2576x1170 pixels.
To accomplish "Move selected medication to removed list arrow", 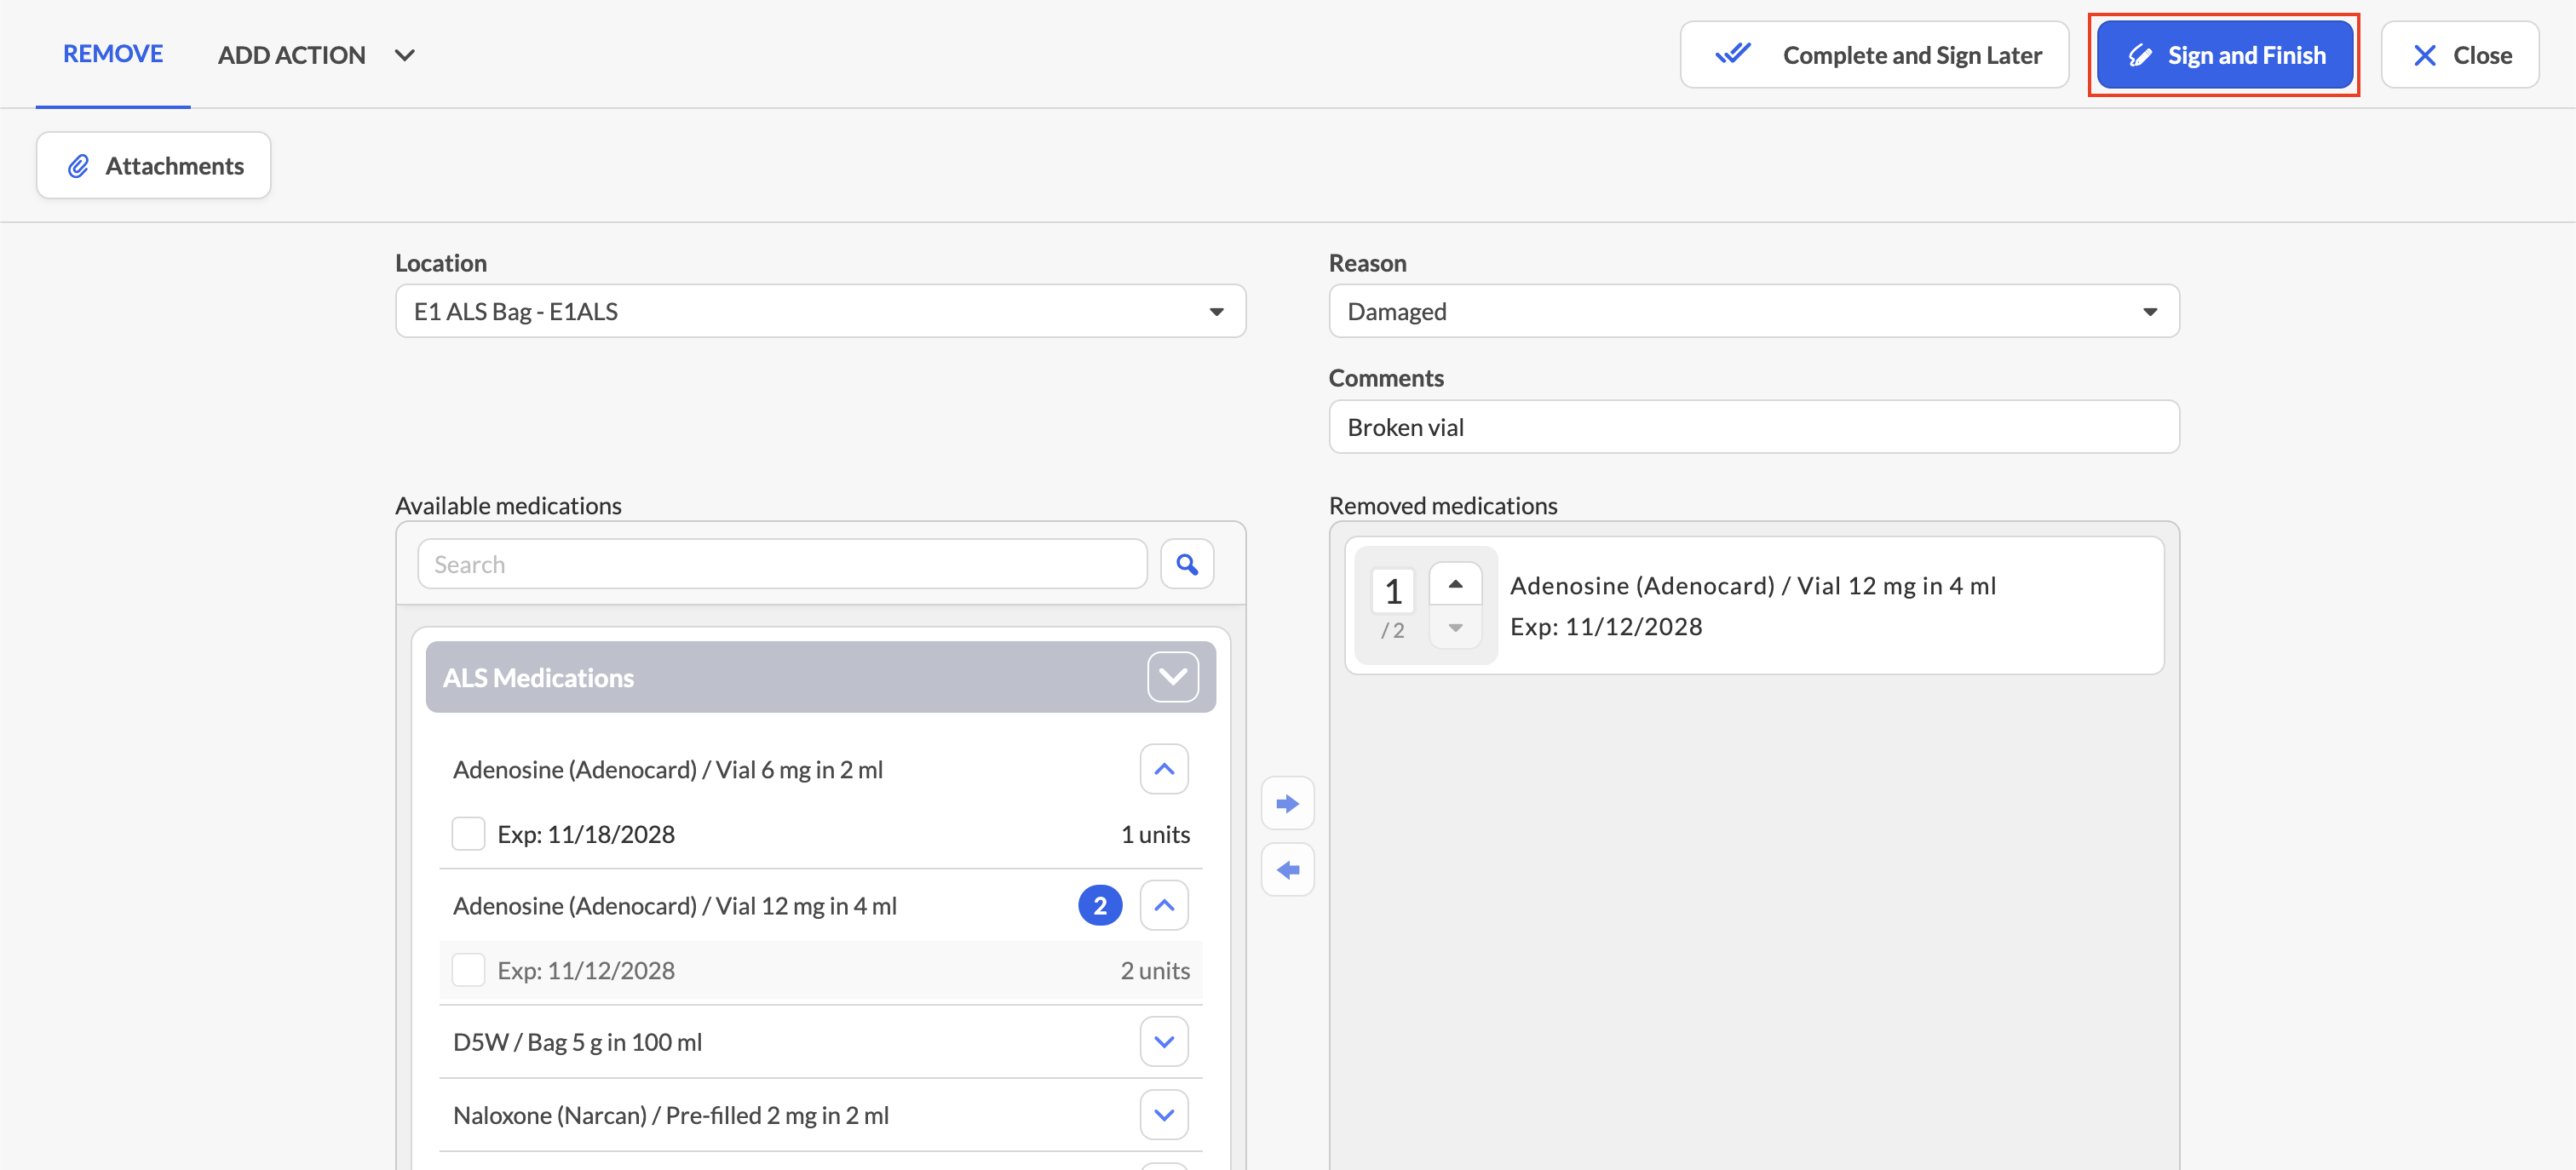I will 1288,804.
